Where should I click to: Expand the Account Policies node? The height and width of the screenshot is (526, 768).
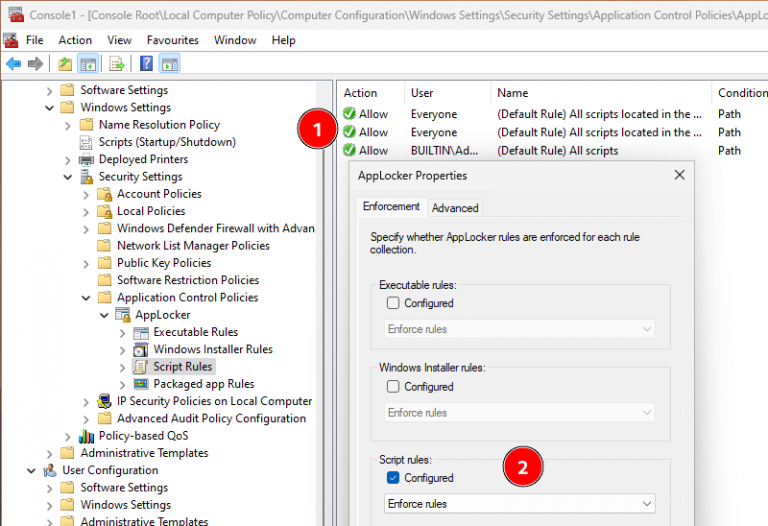[86, 194]
